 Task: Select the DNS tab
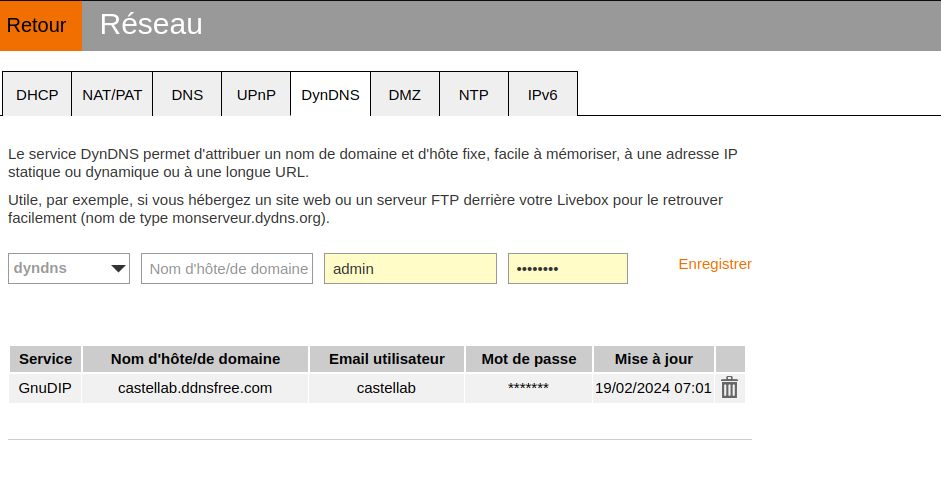click(187, 96)
